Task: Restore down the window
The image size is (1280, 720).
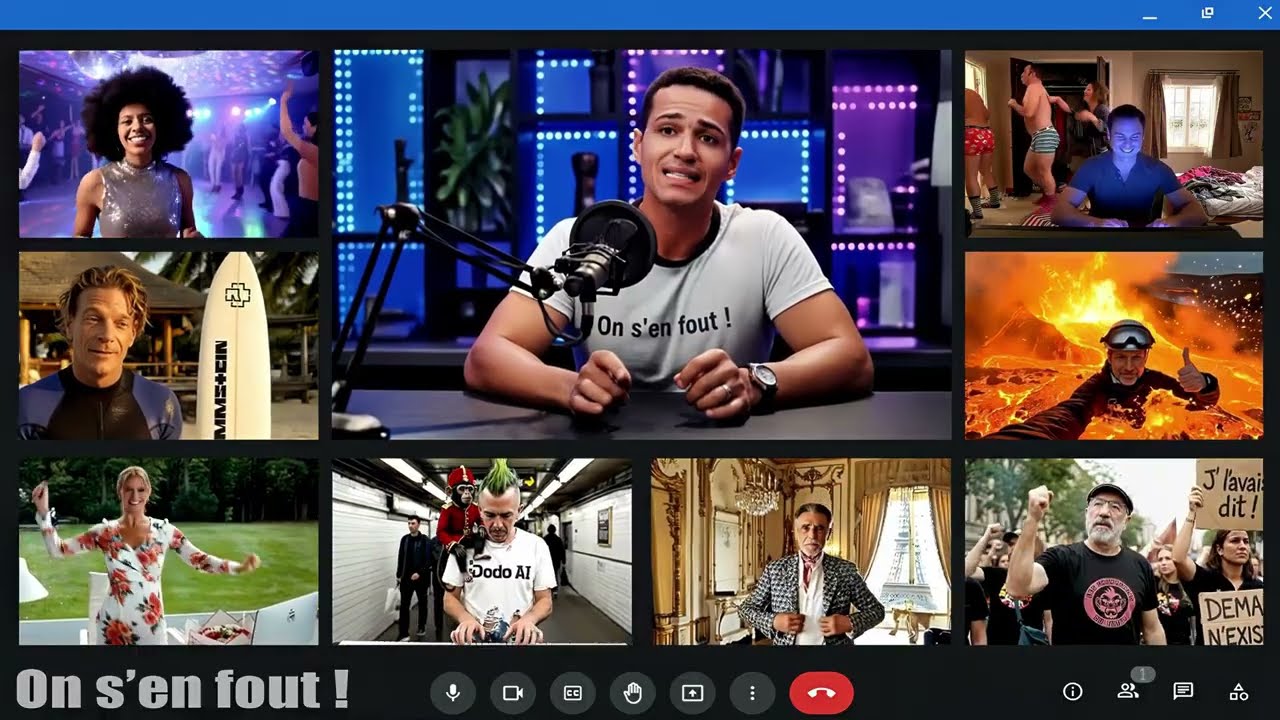Action: tap(1207, 13)
